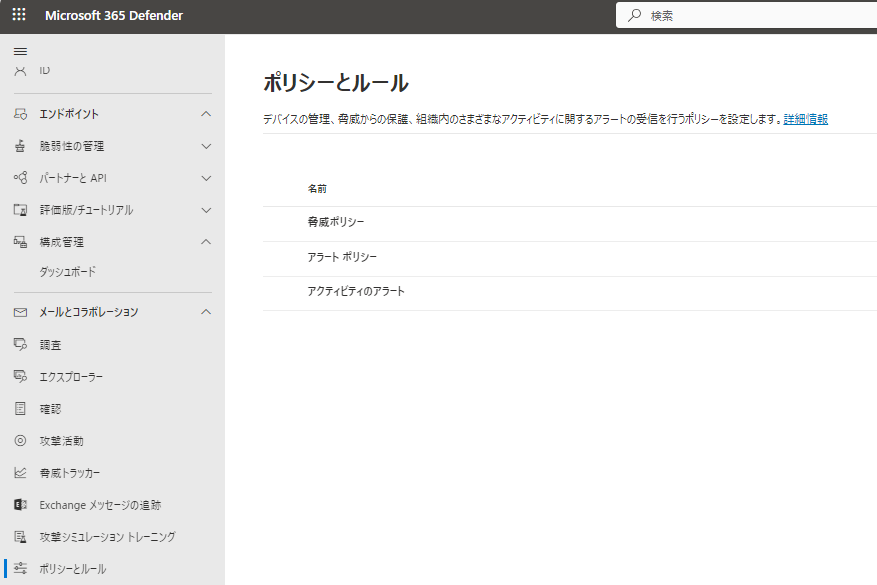Expand the 脆弱性の管理 chevron
Screen dimensions: 877x585
pos(206,147)
